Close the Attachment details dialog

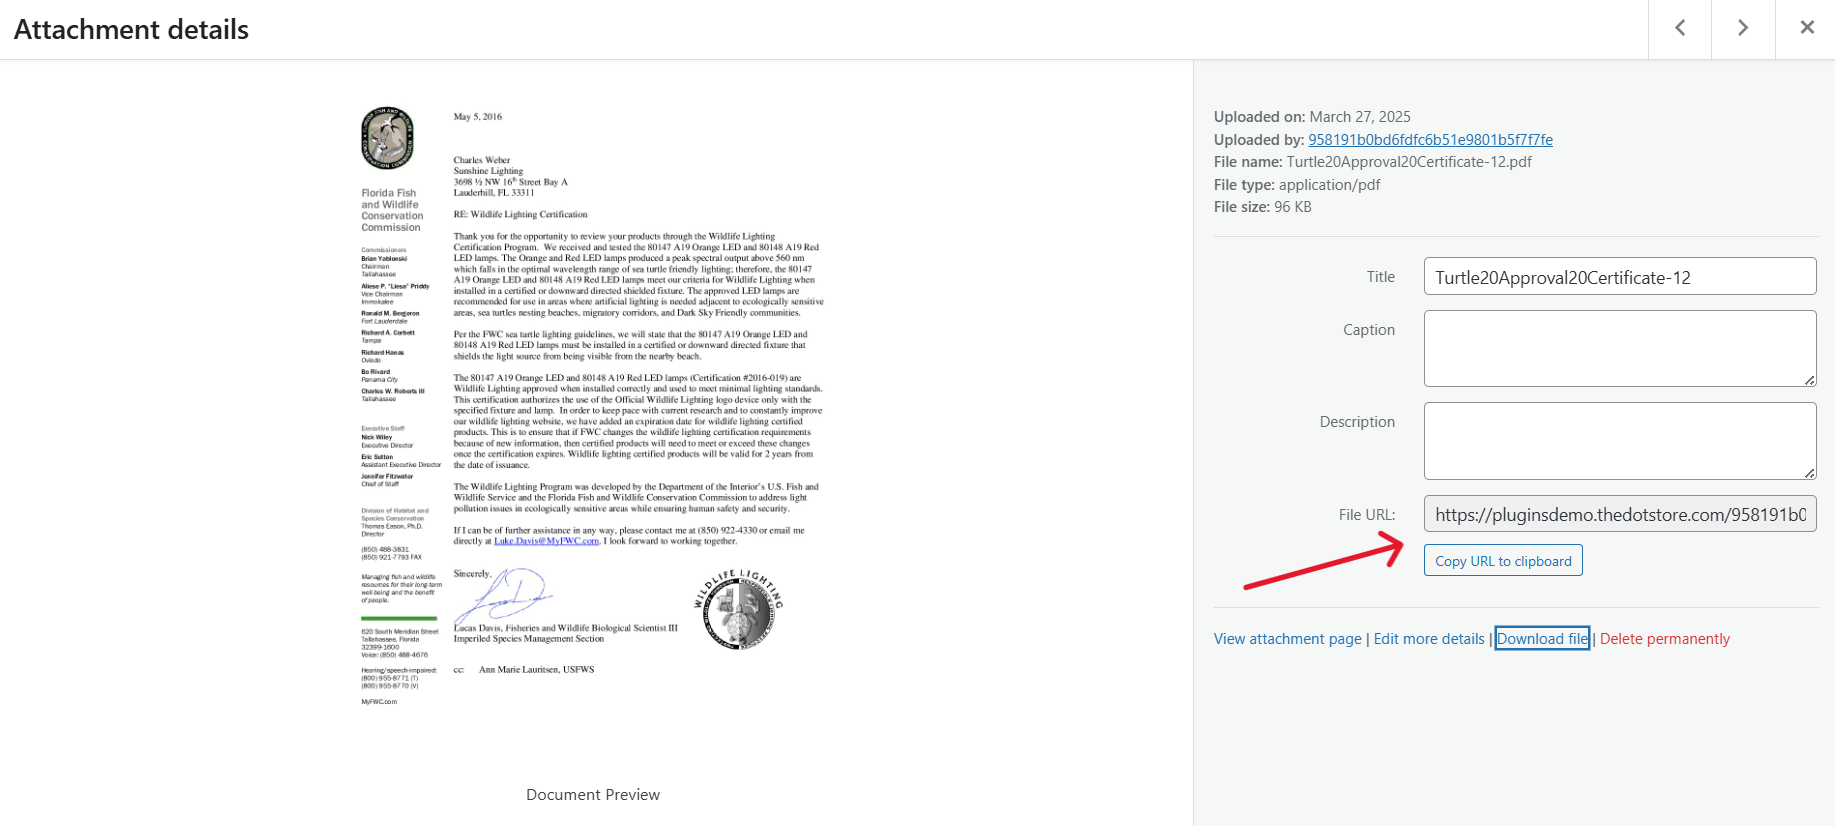(x=1806, y=28)
